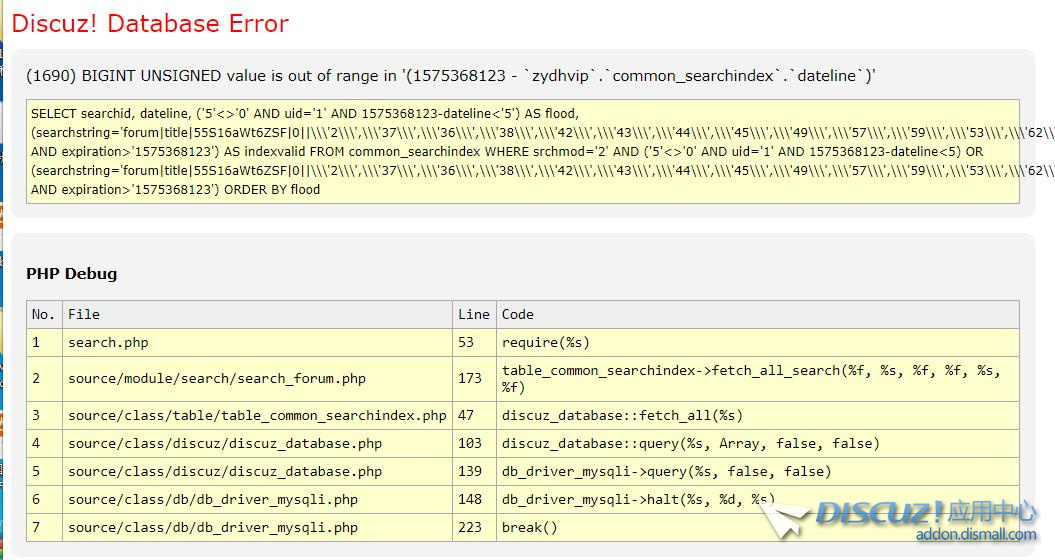The image size is (1055, 560).
Task: Click line number 53
Action: (474, 343)
